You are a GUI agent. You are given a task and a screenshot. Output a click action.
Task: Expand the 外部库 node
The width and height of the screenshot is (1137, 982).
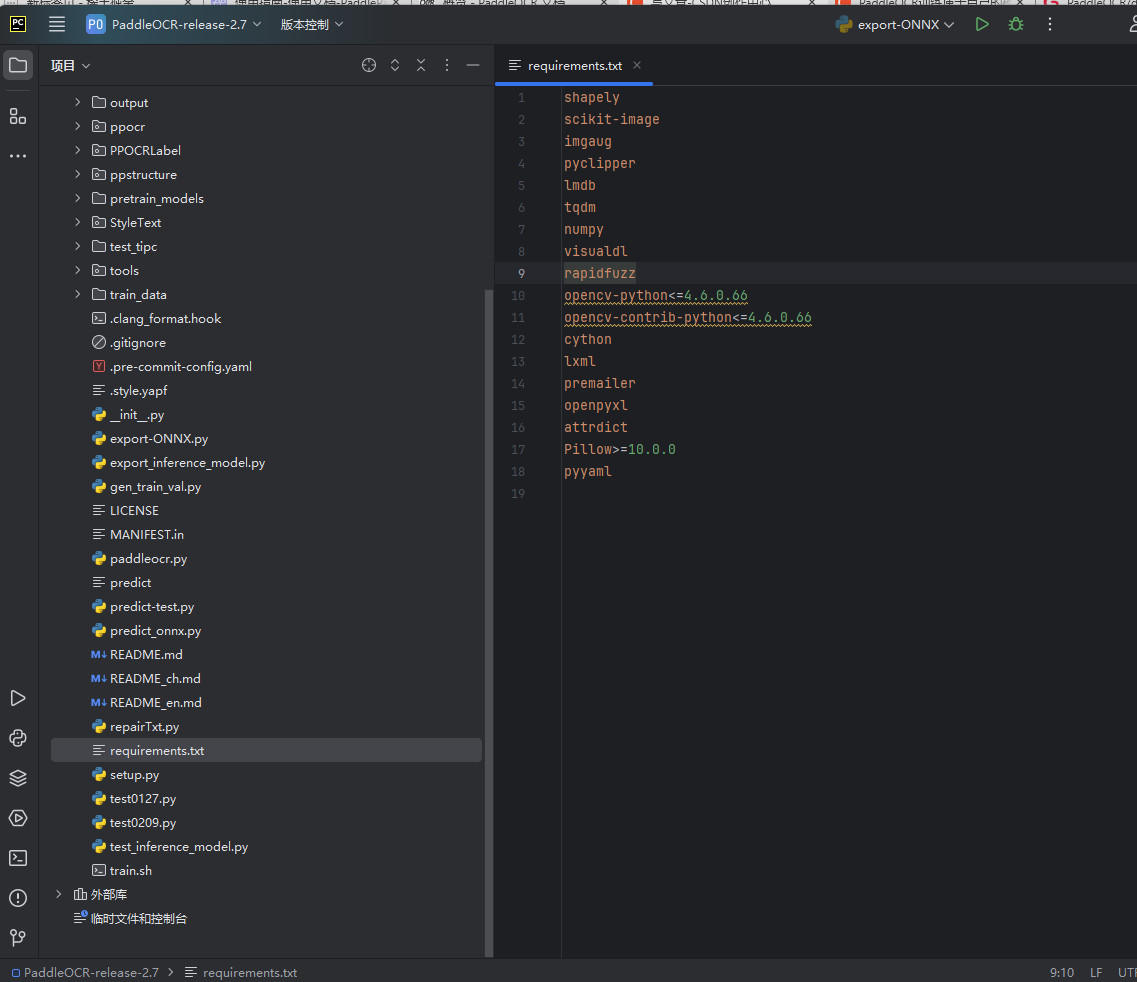point(59,894)
